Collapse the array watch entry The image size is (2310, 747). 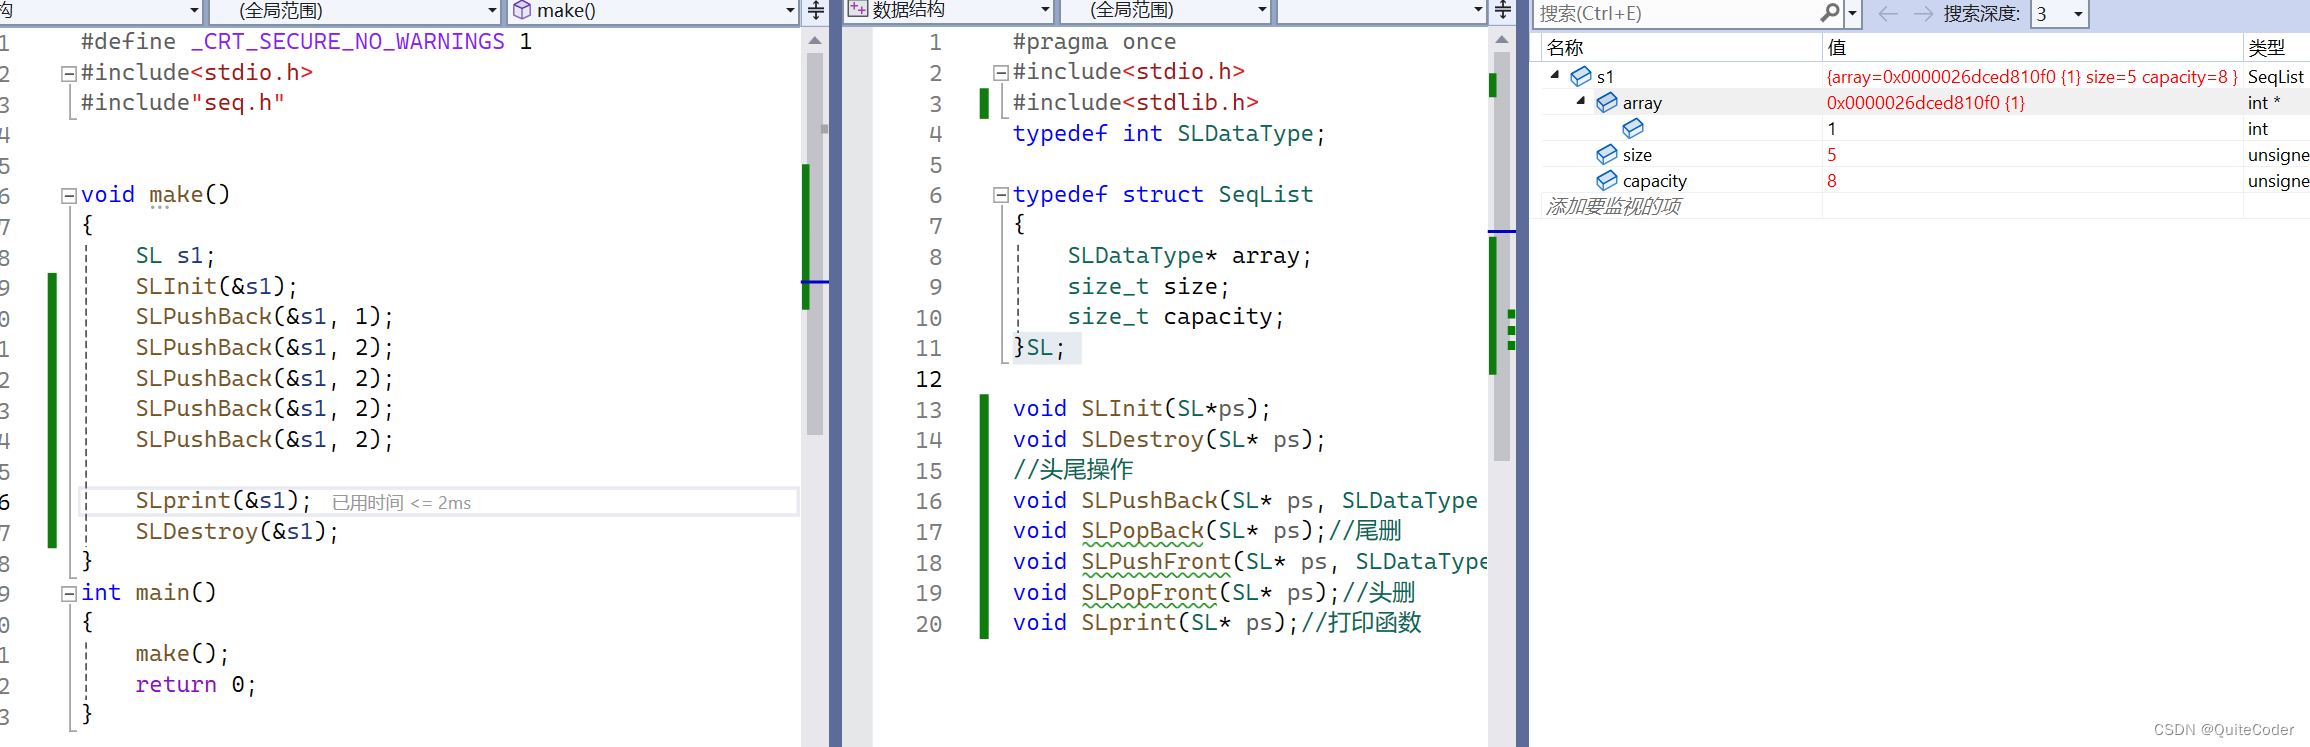click(1581, 101)
